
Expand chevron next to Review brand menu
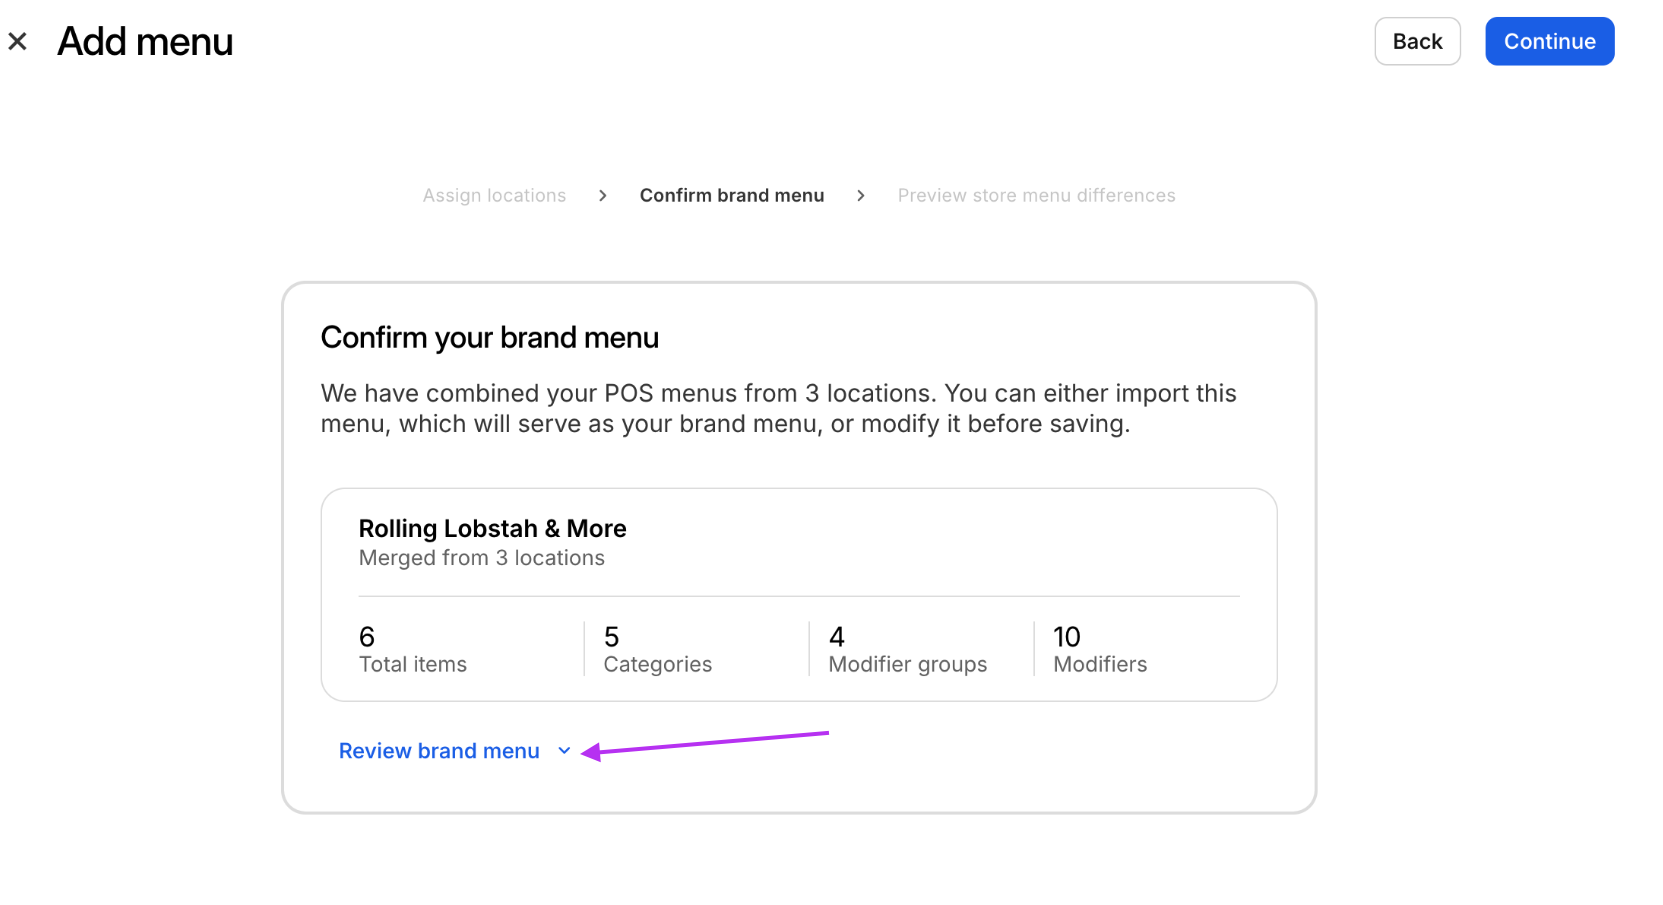point(564,751)
